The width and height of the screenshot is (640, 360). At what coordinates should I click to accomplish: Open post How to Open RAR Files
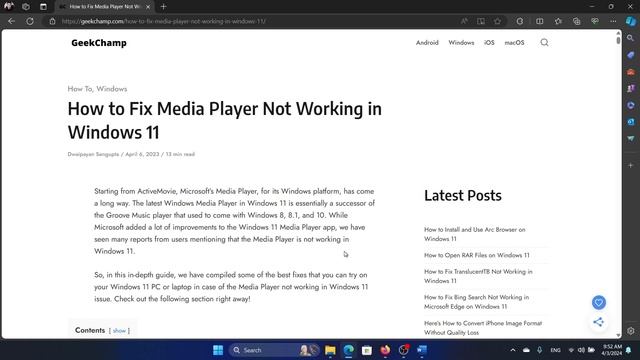(477, 255)
